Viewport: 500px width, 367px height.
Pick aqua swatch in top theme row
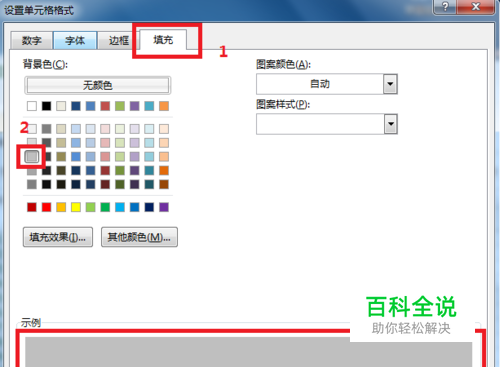149,106
